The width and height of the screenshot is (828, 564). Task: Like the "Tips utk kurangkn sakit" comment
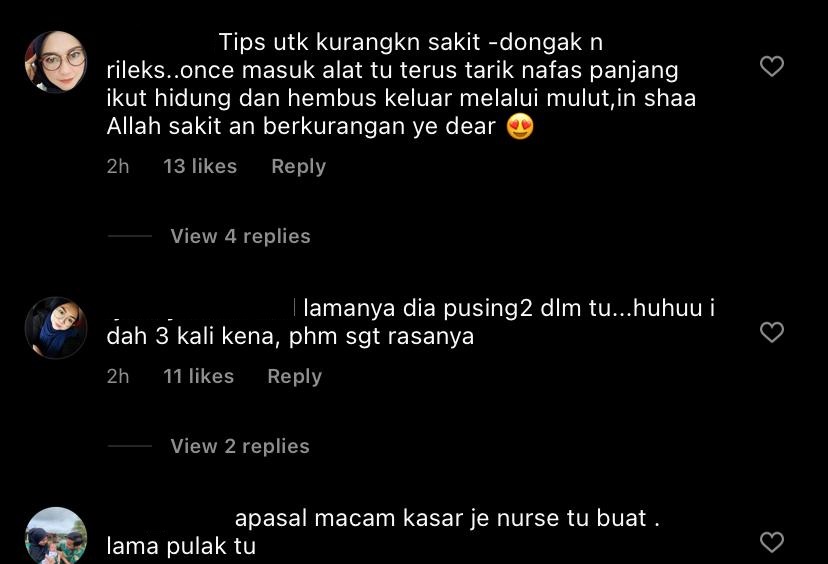point(771,67)
